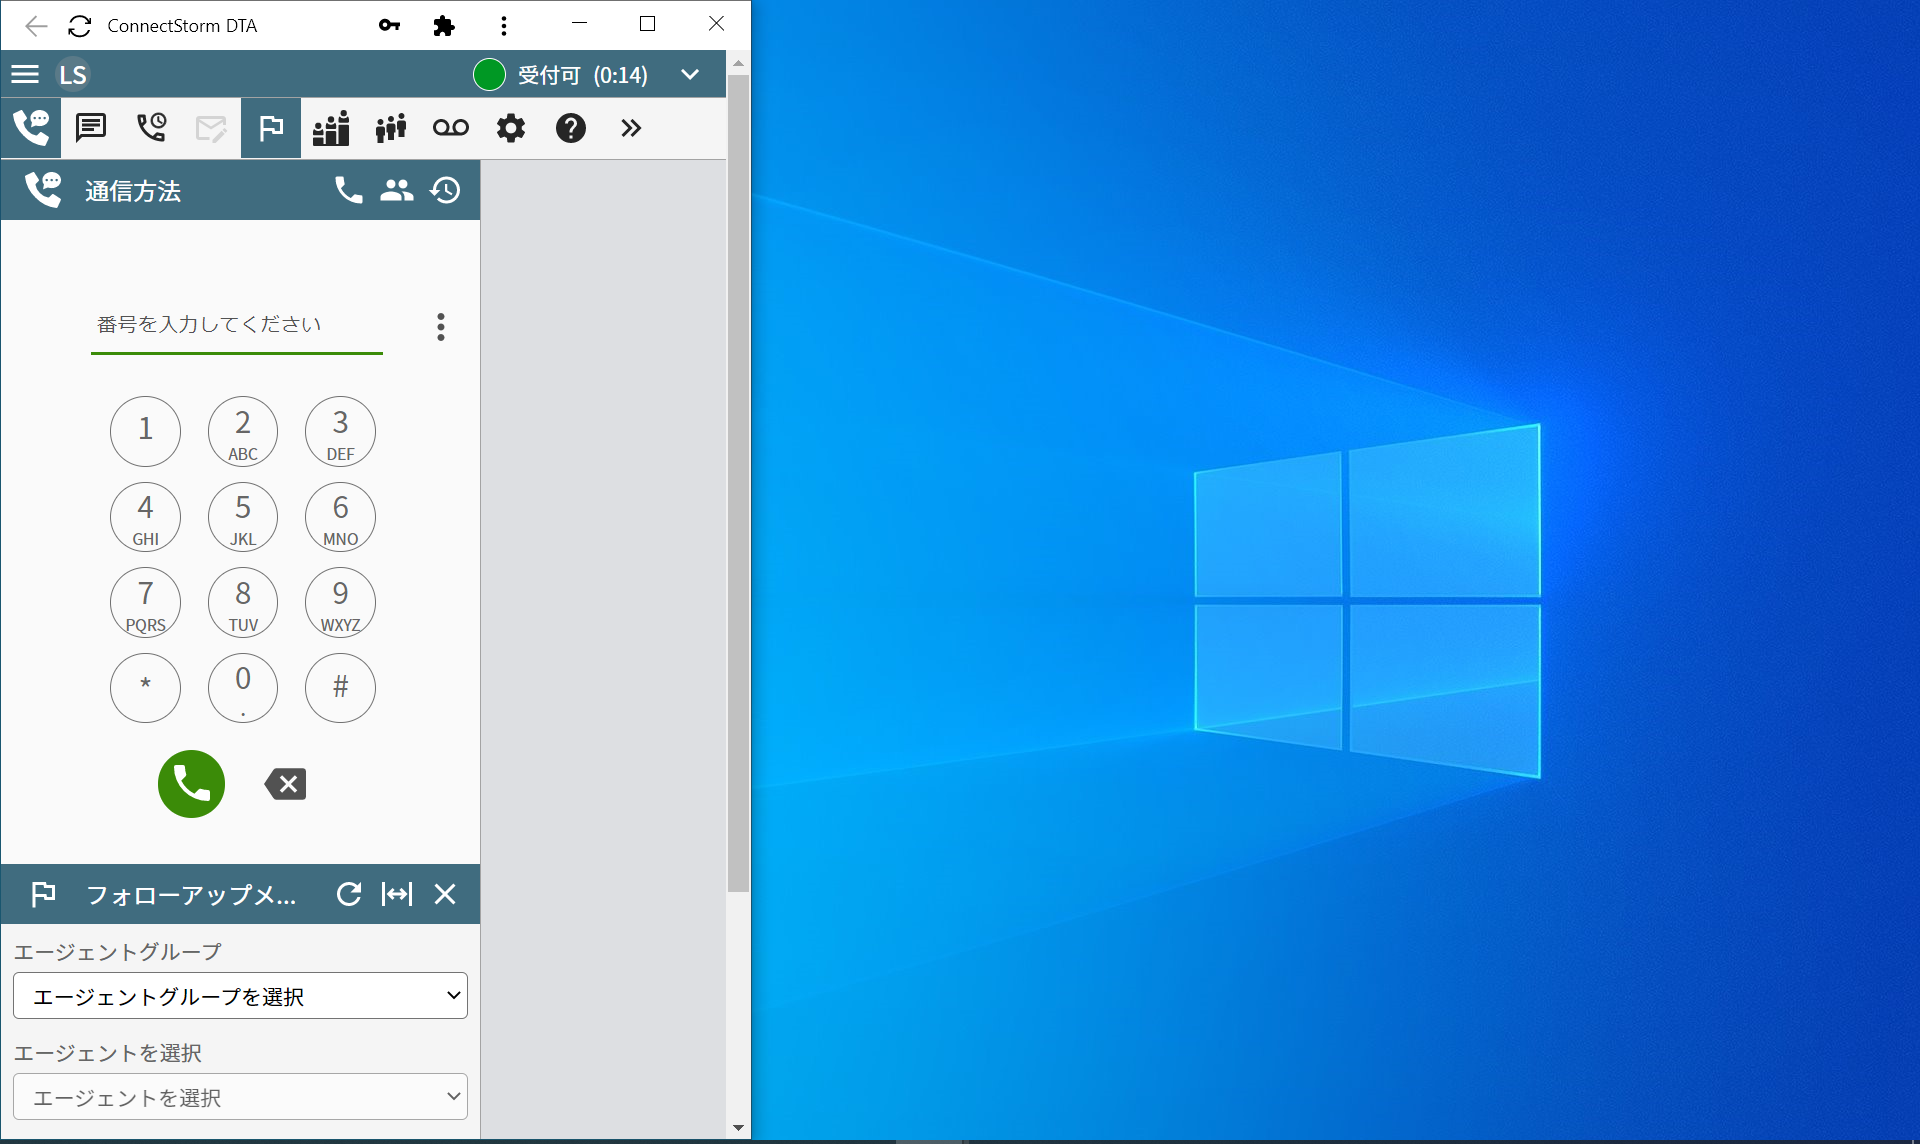1920x1144 pixels.
Task: Open エージェントを選択 dropdown
Action: coord(240,1097)
